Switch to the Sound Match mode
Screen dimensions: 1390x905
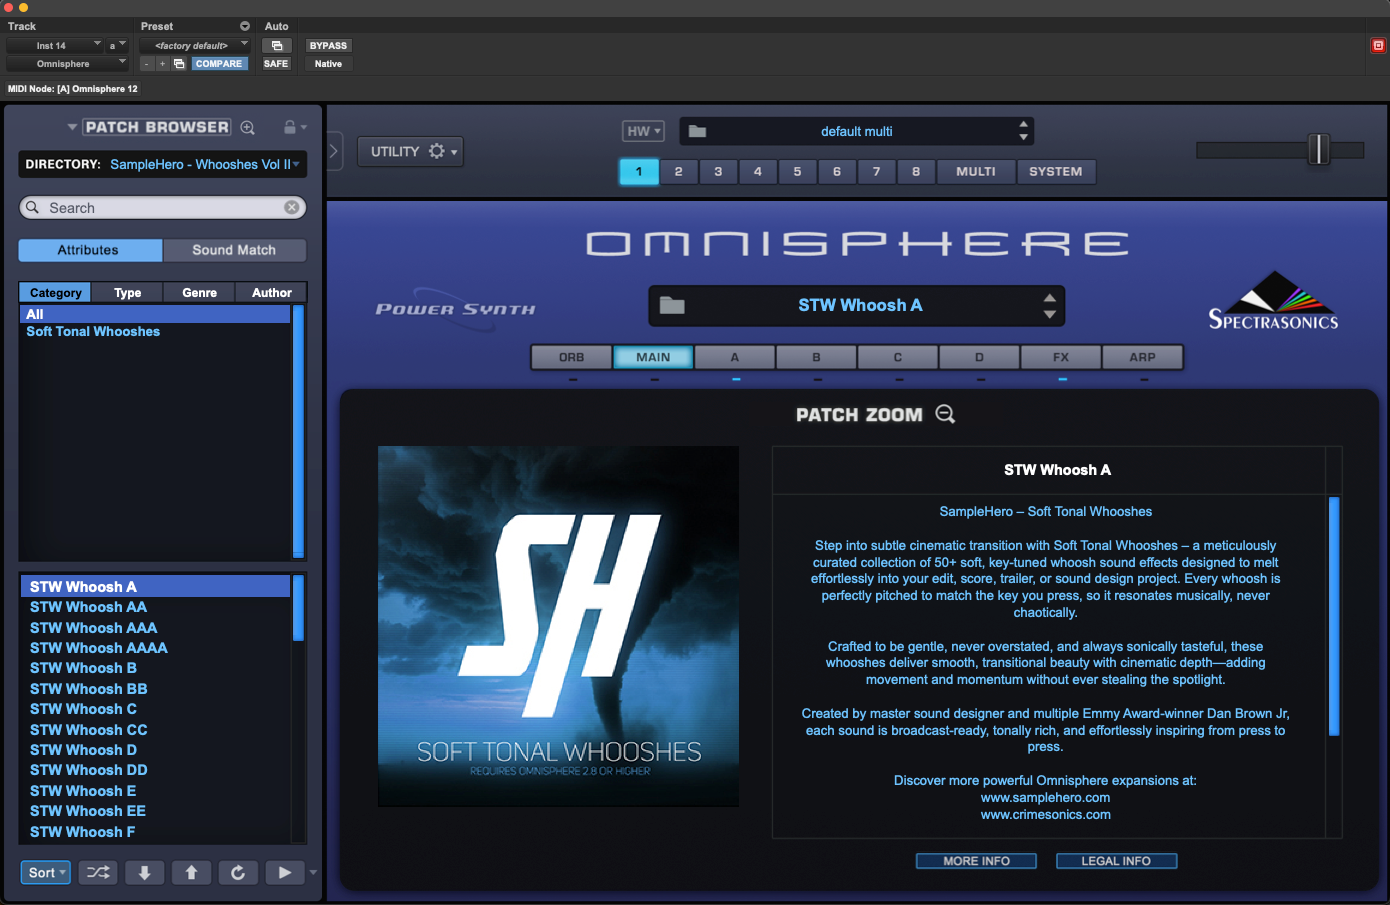234,250
